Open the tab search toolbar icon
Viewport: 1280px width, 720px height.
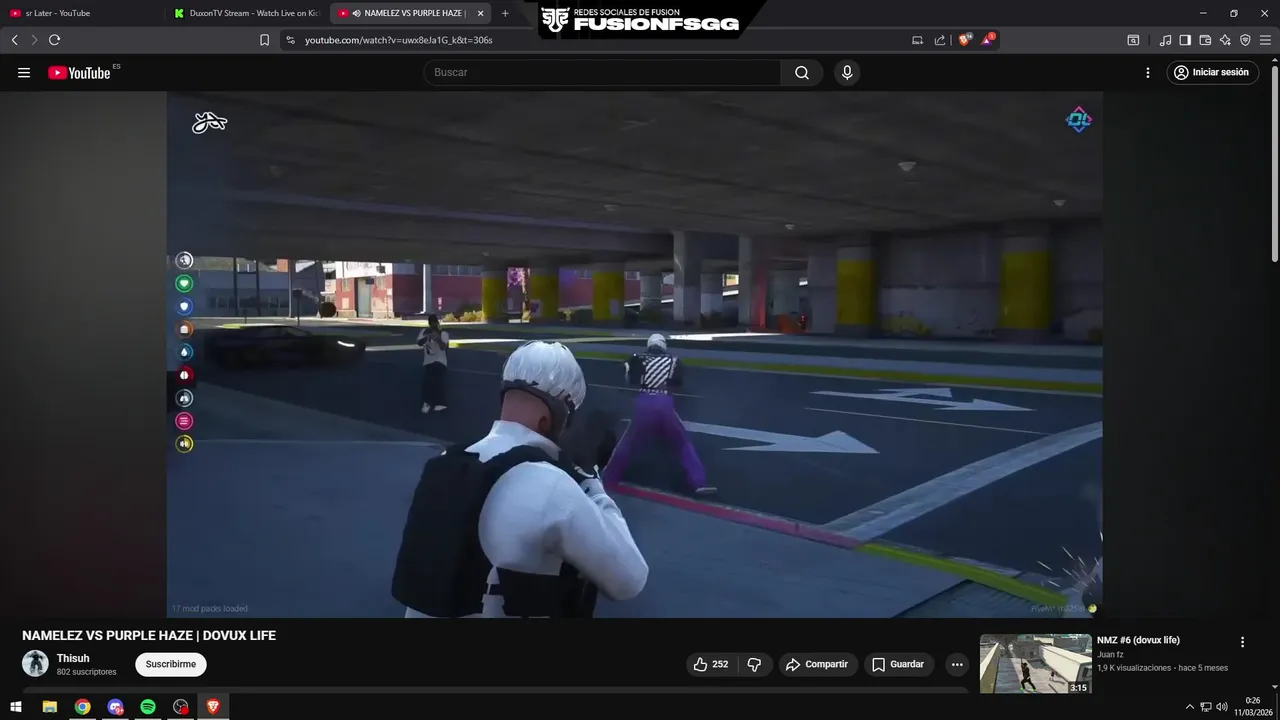[1133, 40]
